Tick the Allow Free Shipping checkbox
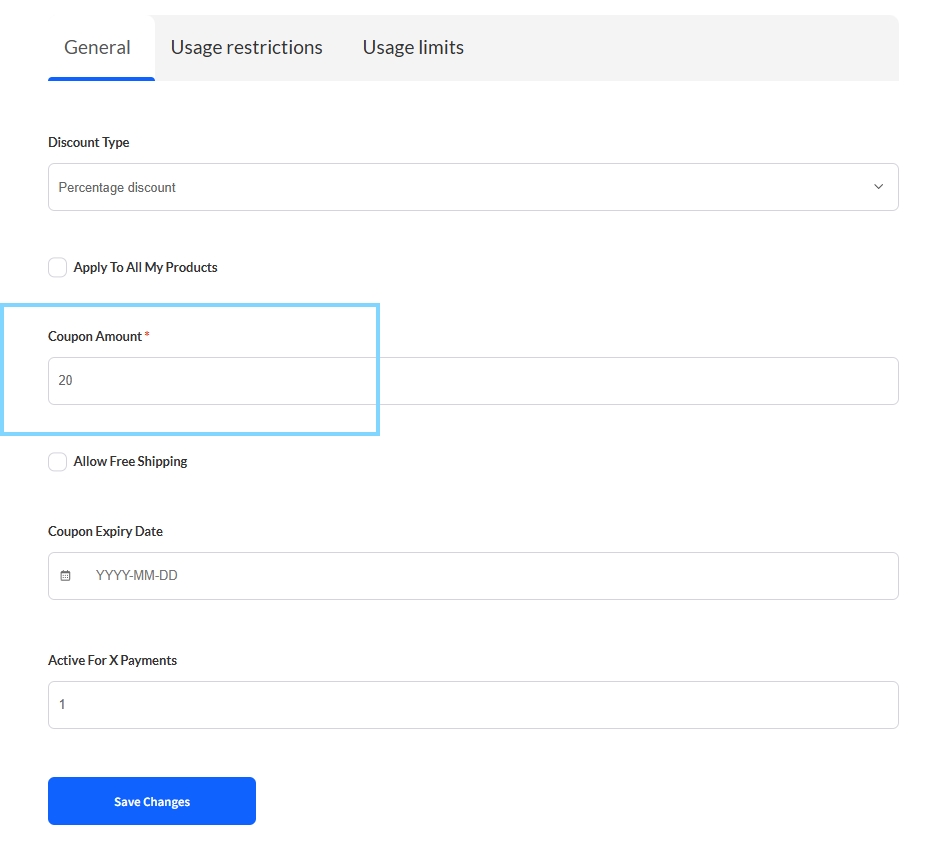The width and height of the screenshot is (951, 859). point(58,461)
